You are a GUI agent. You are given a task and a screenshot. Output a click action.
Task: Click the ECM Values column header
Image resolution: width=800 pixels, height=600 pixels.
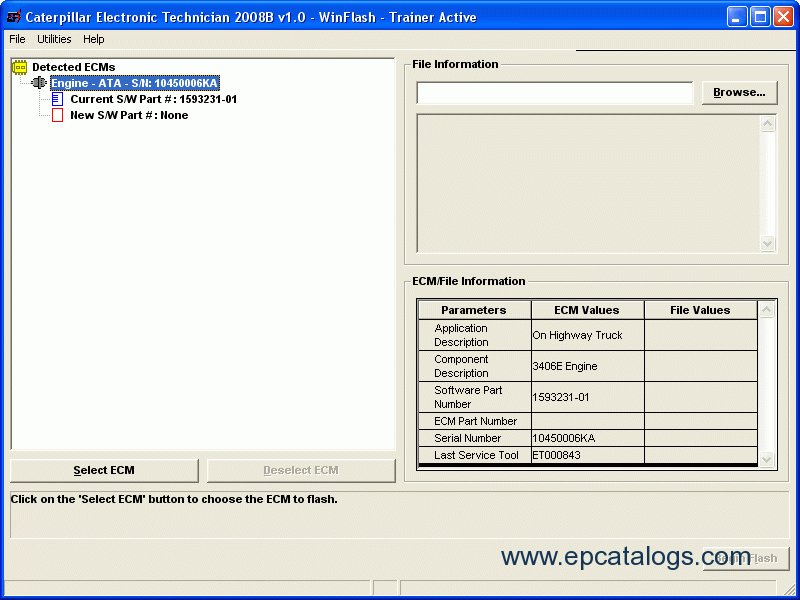[x=587, y=310]
